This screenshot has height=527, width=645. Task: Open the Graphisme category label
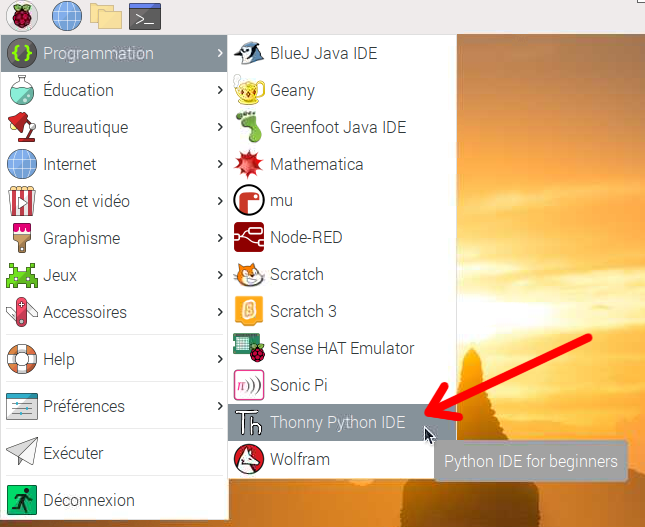click(81, 238)
